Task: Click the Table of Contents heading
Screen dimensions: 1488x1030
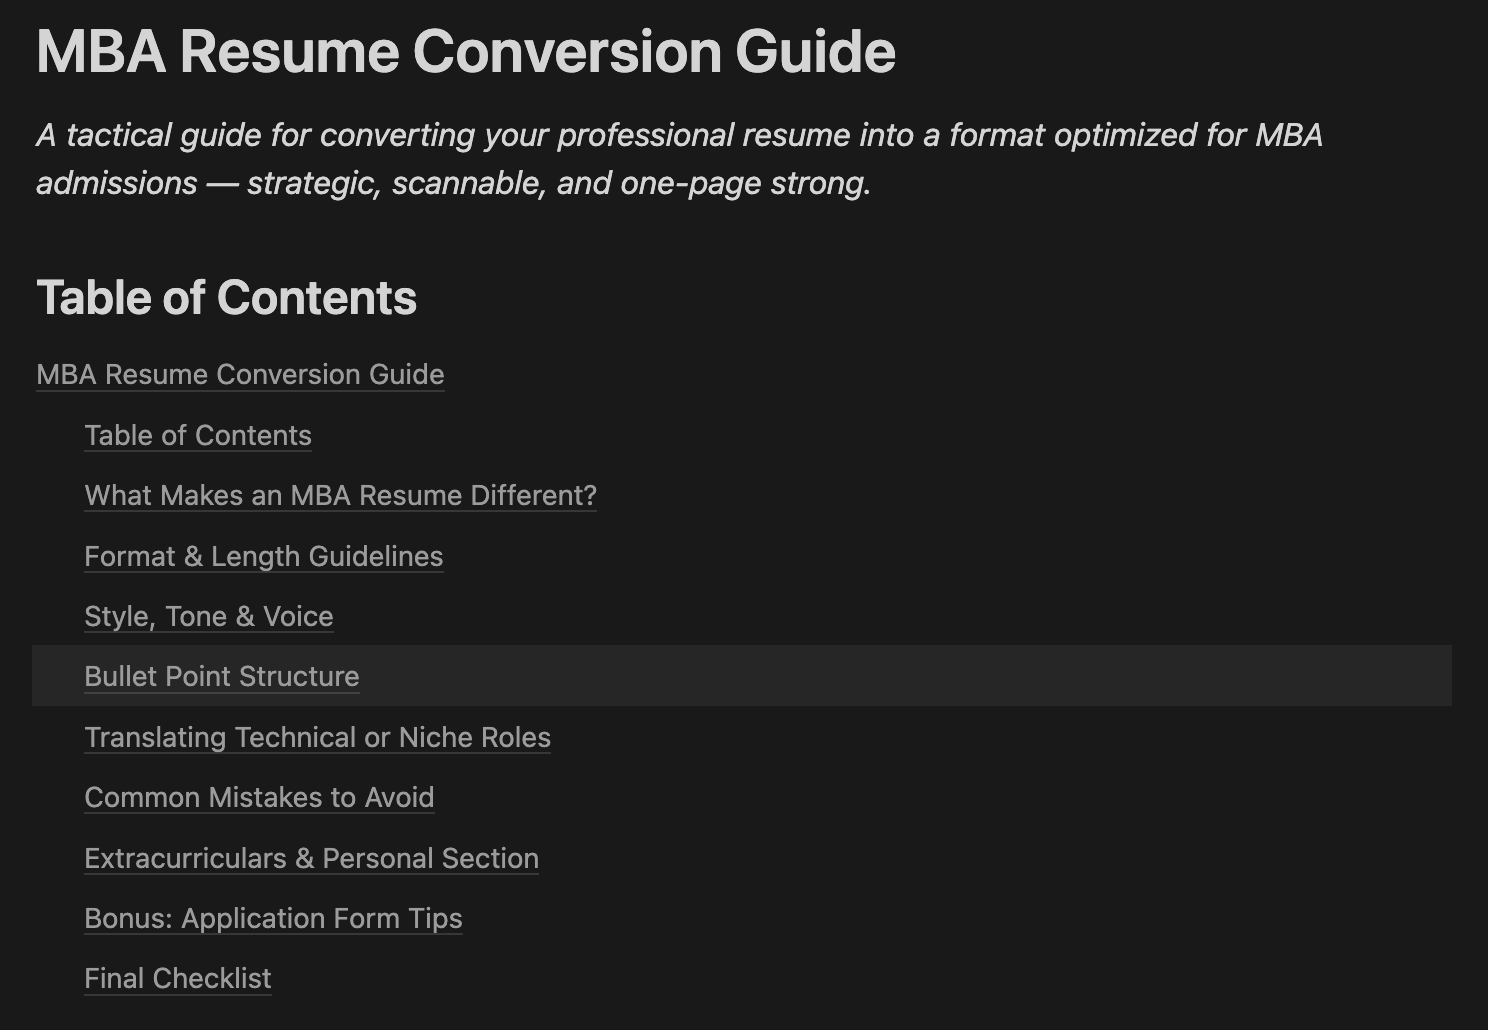Action: (x=226, y=298)
